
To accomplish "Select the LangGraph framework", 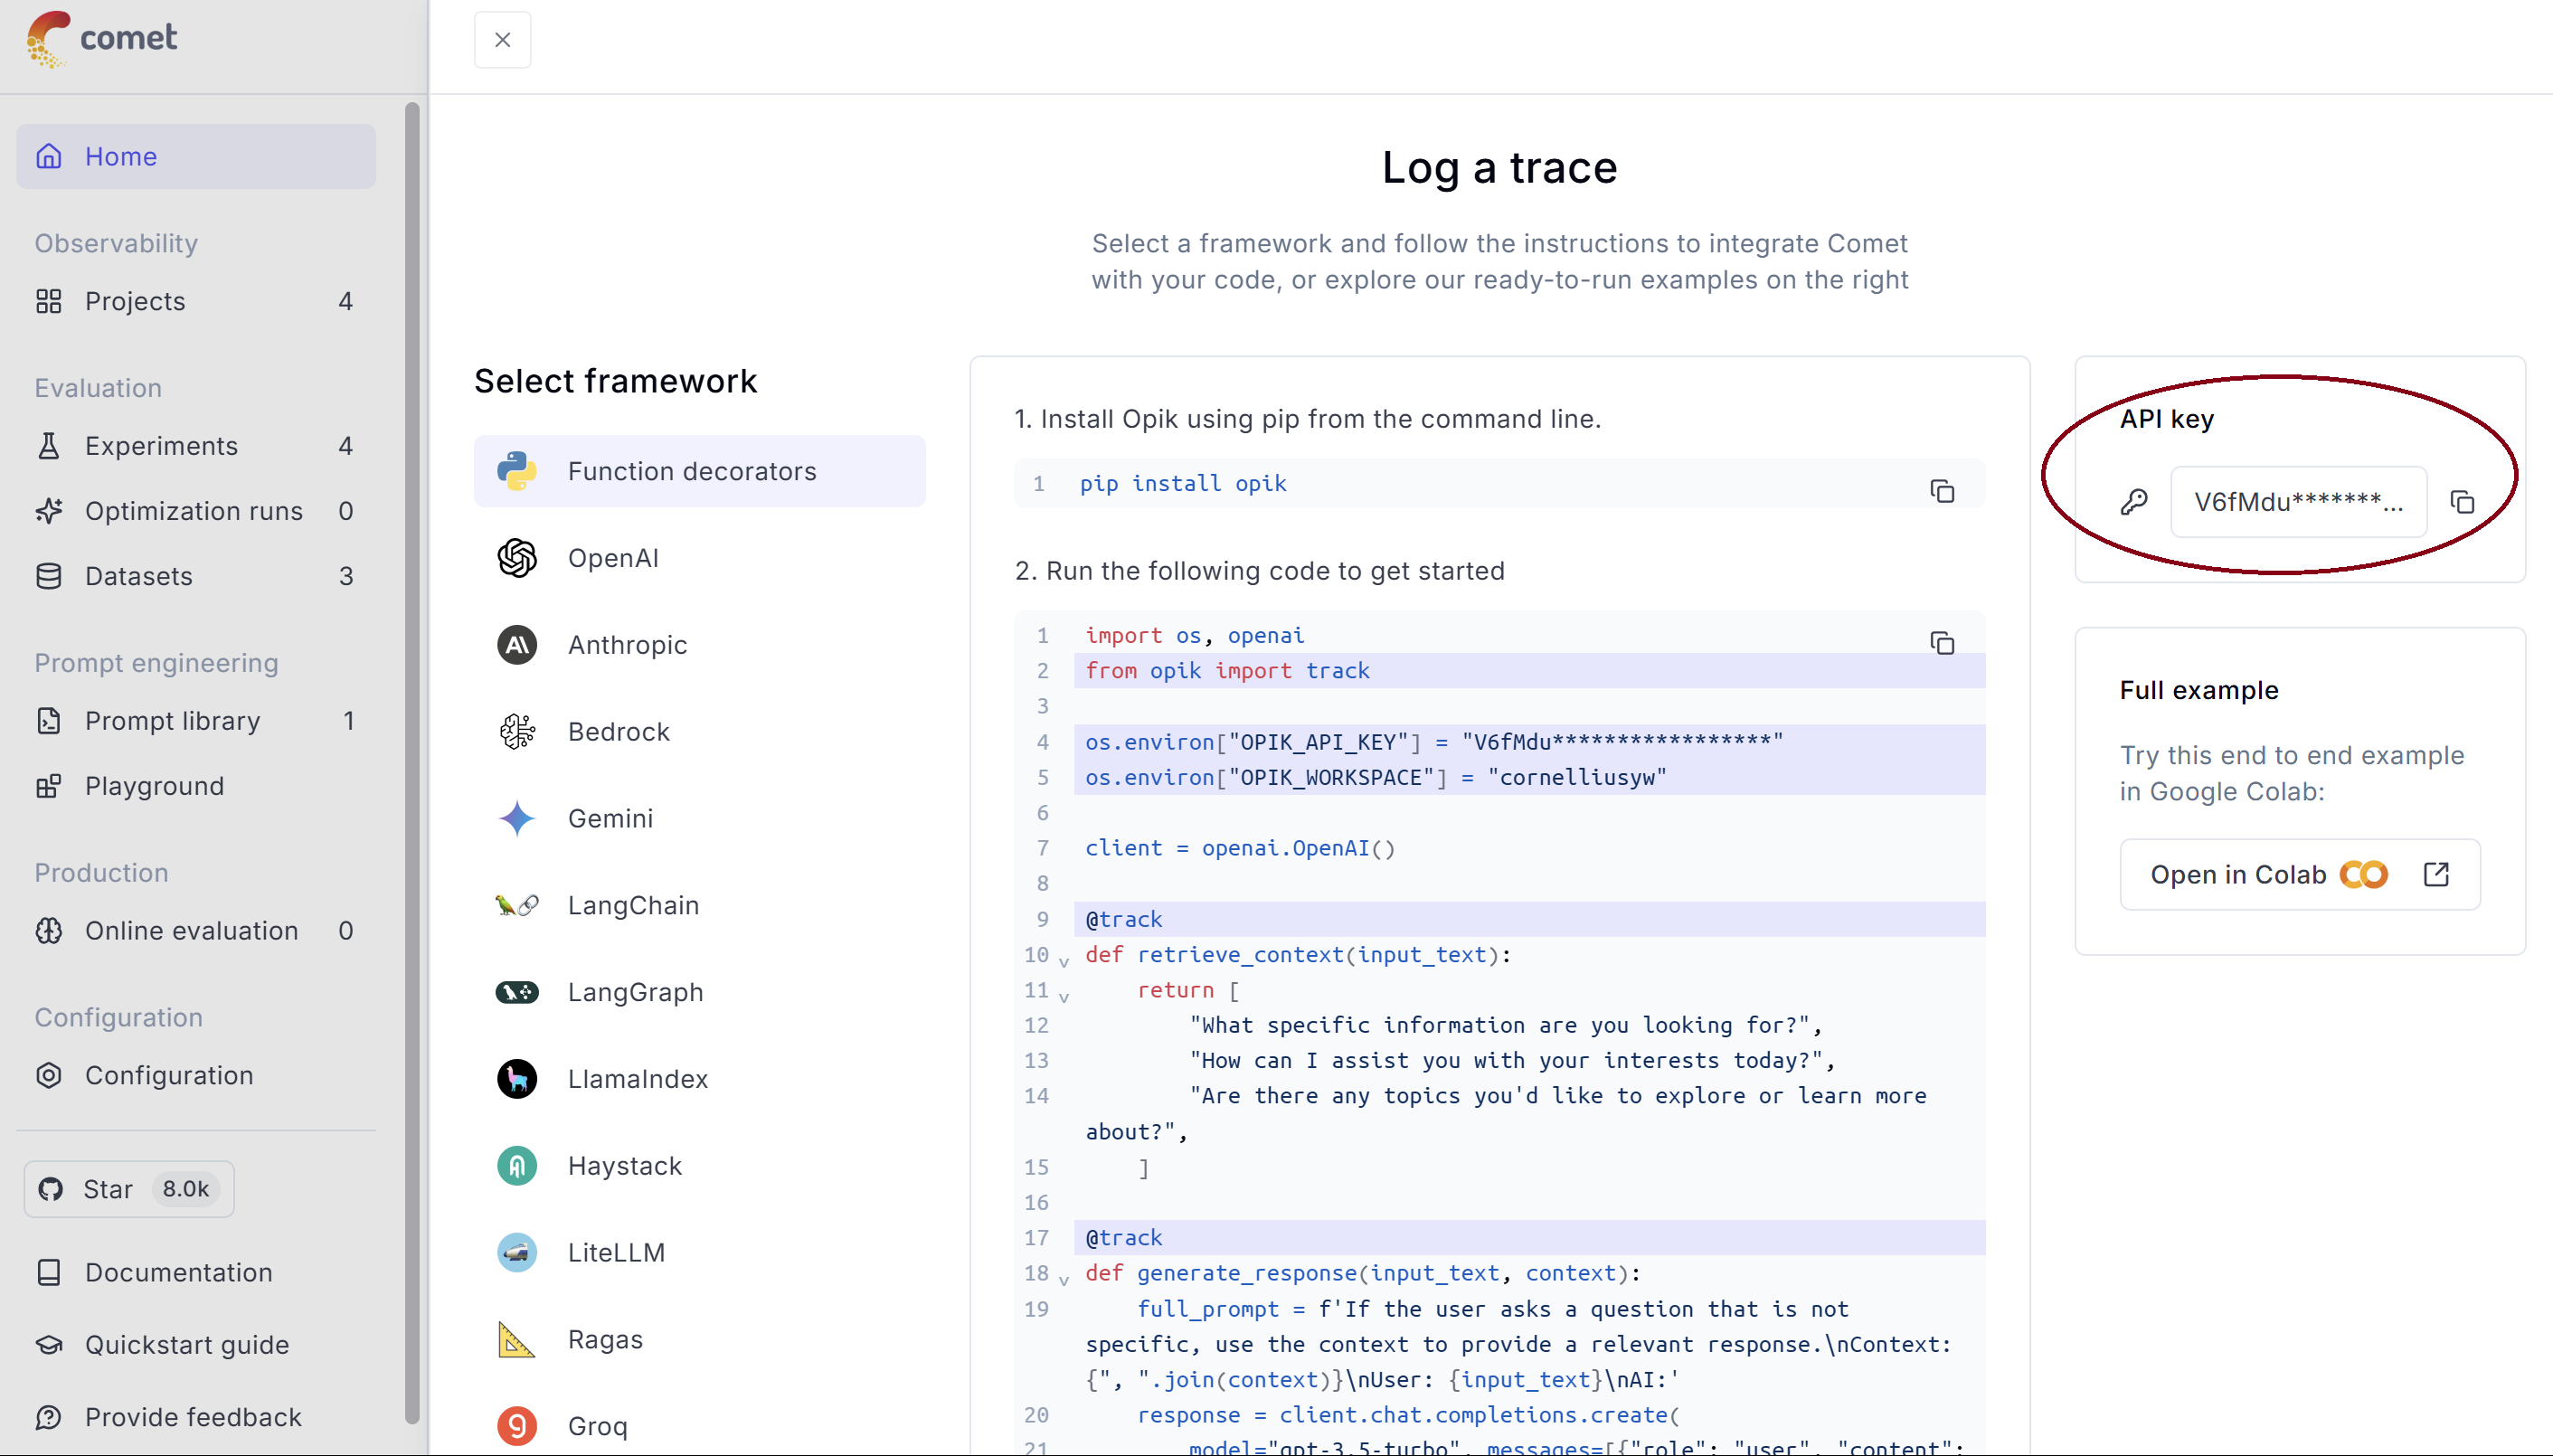I will tap(699, 992).
